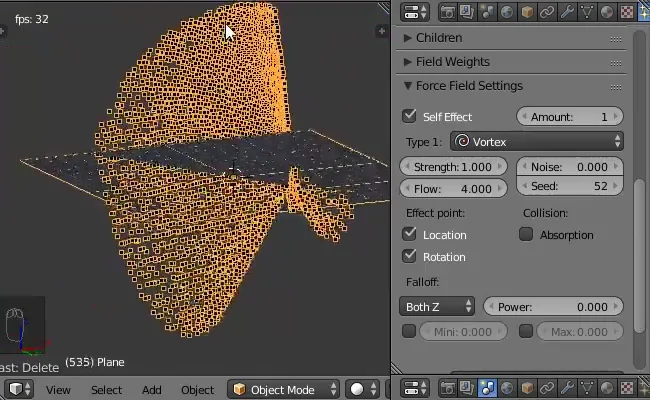
Task: Open World tab in upper properties header
Action: coord(508,12)
